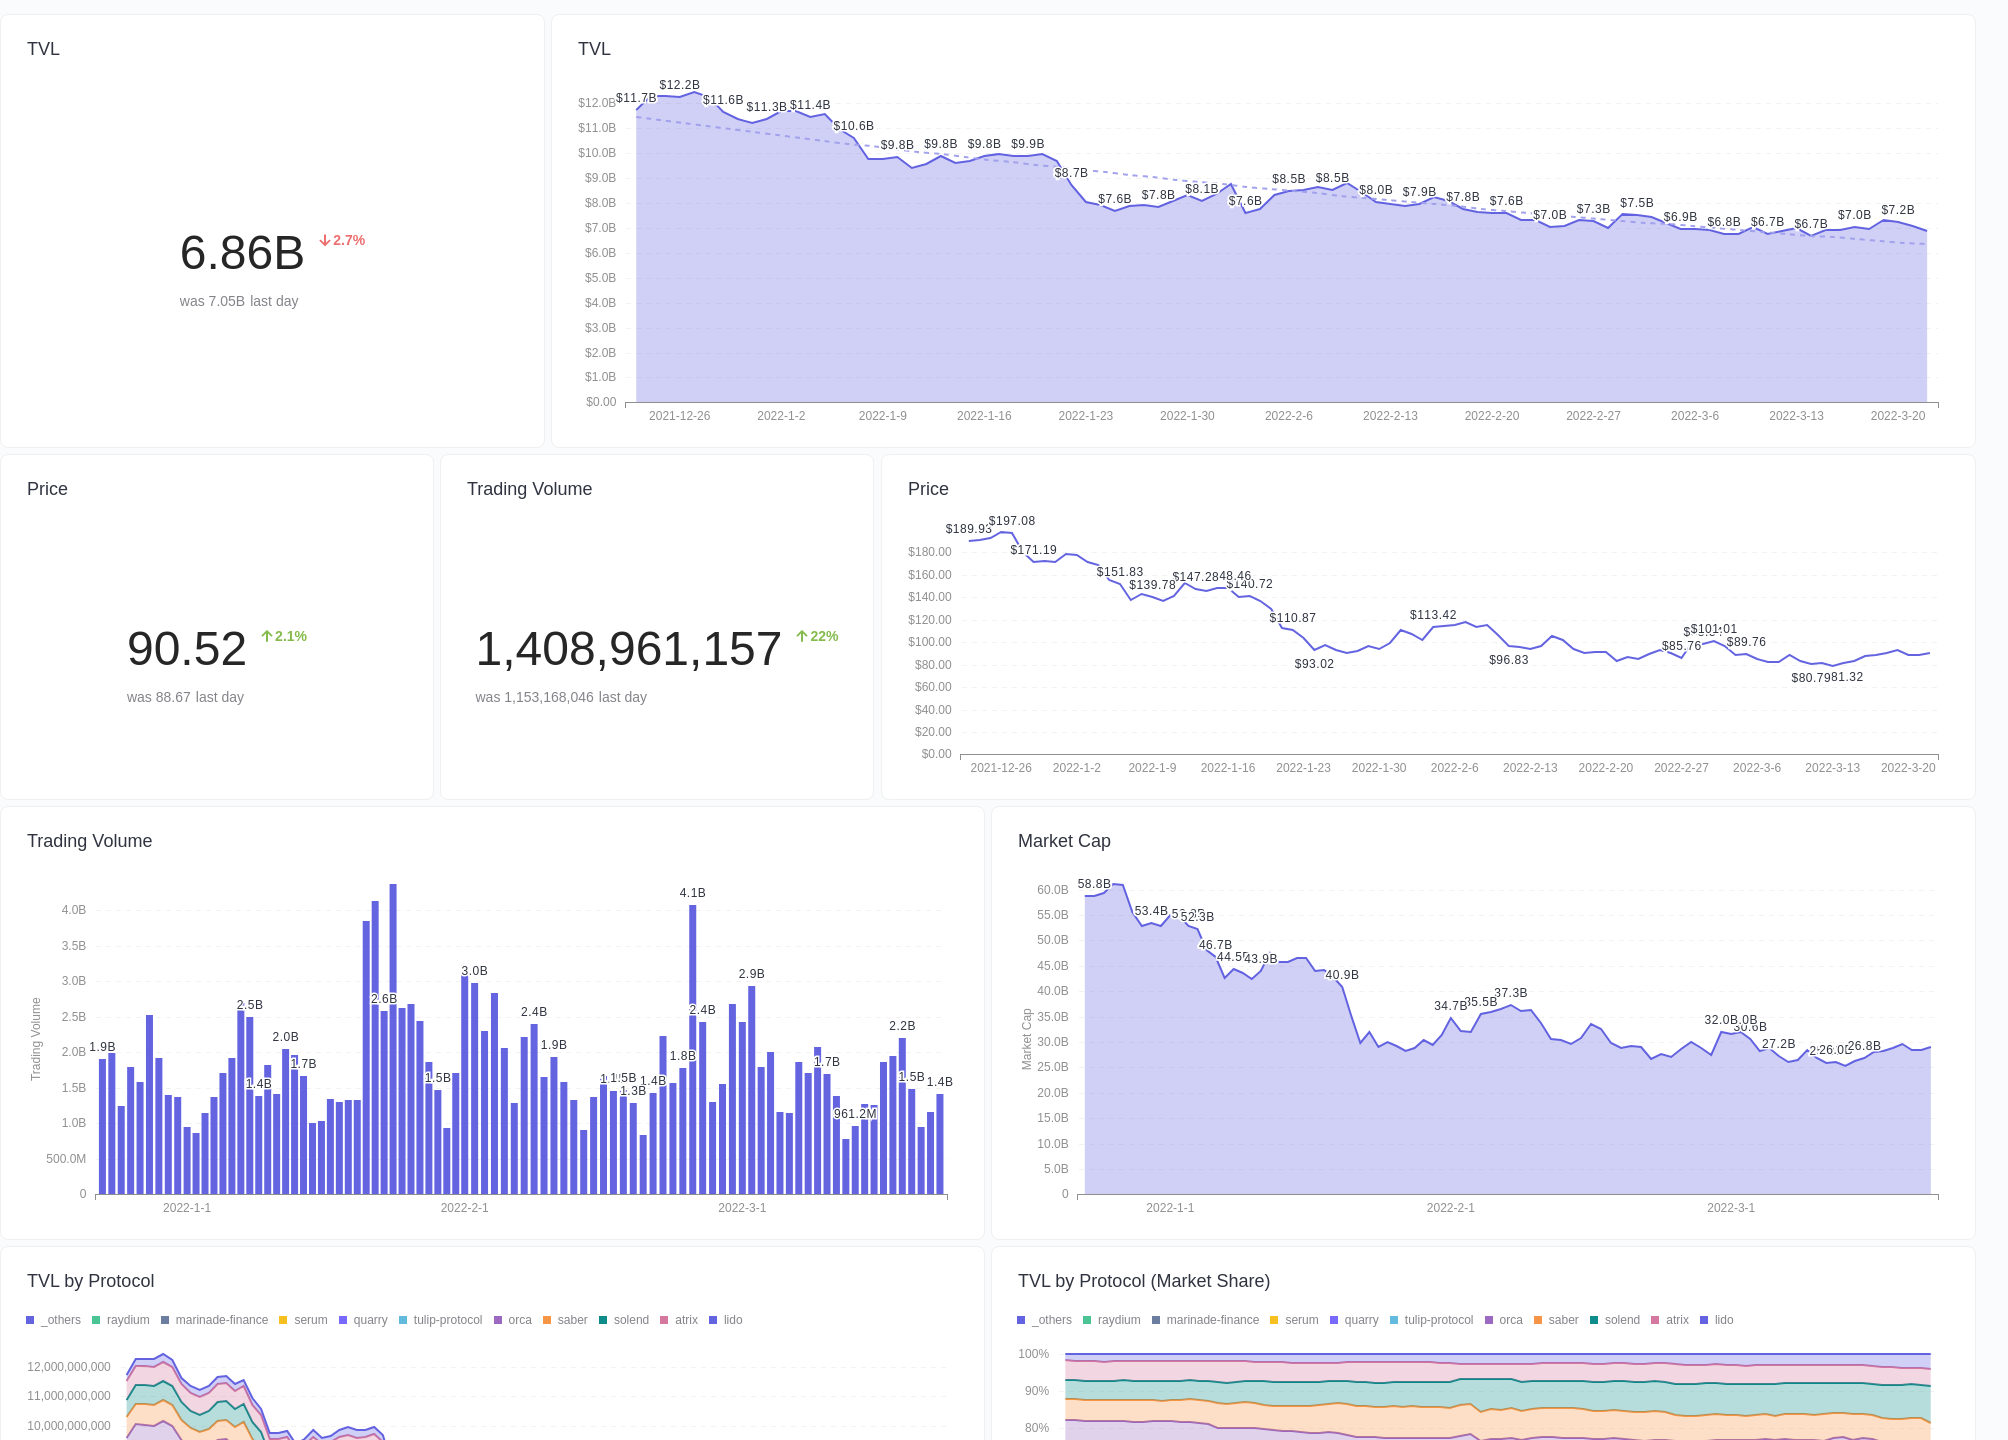Screen dimensions: 2008x1440
Task: Select the TVL summary card title
Action: (x=43, y=48)
